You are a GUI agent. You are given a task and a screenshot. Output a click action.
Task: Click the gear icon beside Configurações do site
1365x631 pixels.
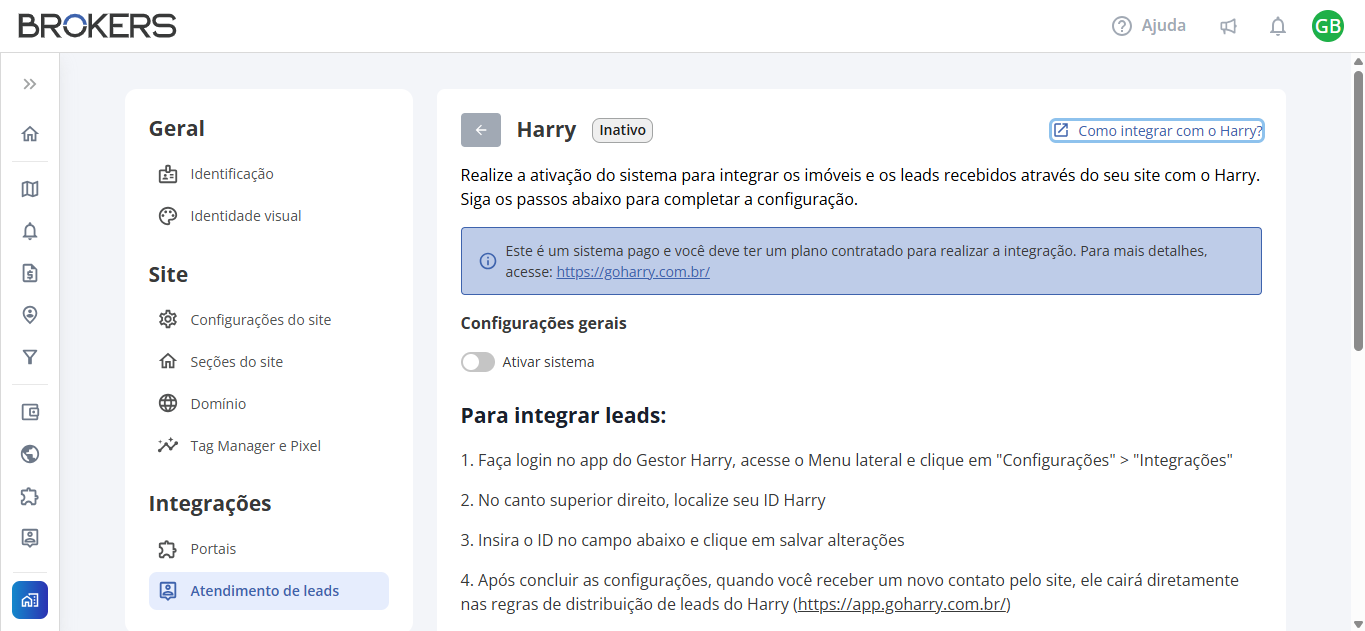click(168, 320)
